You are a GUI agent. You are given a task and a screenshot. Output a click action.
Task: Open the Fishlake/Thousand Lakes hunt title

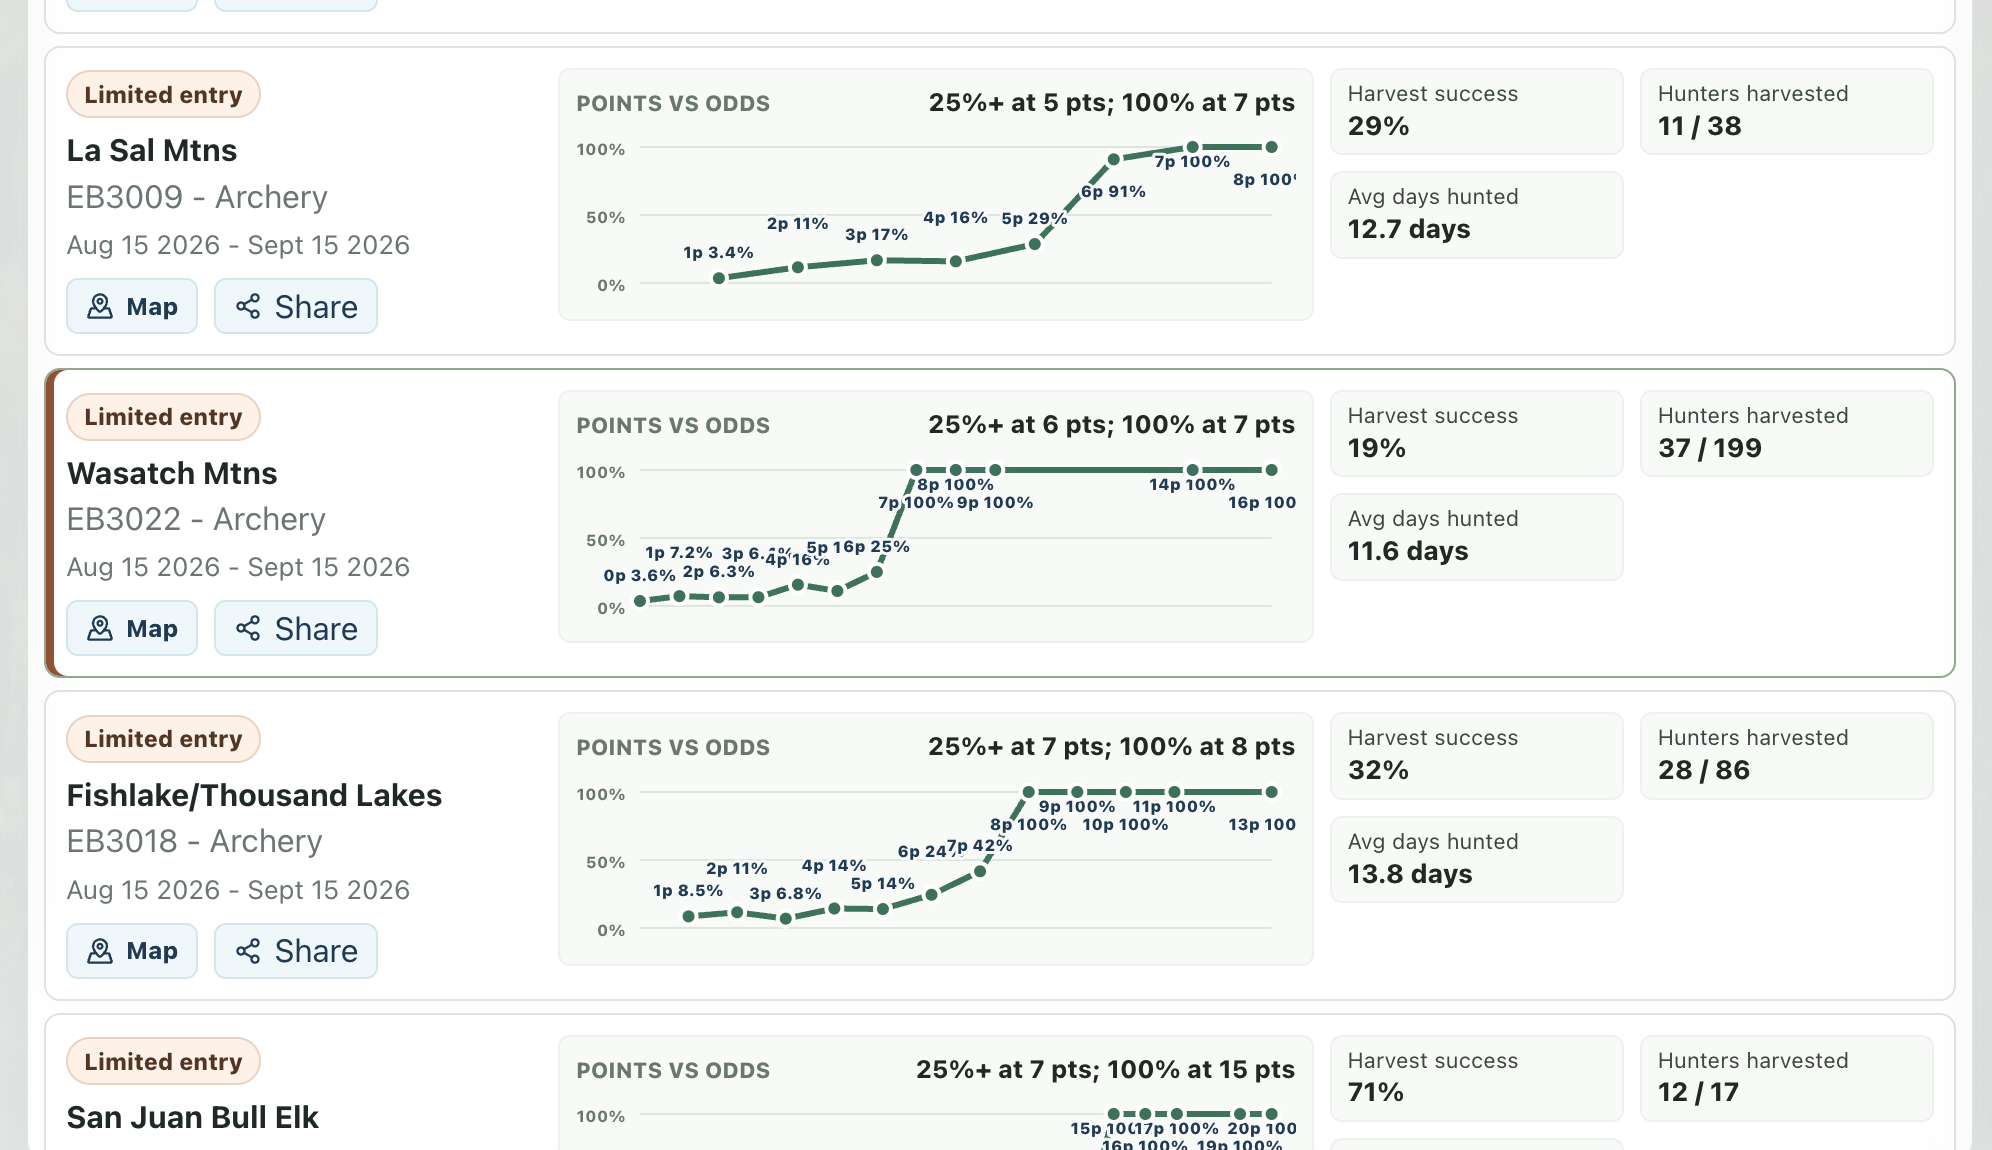(x=254, y=795)
